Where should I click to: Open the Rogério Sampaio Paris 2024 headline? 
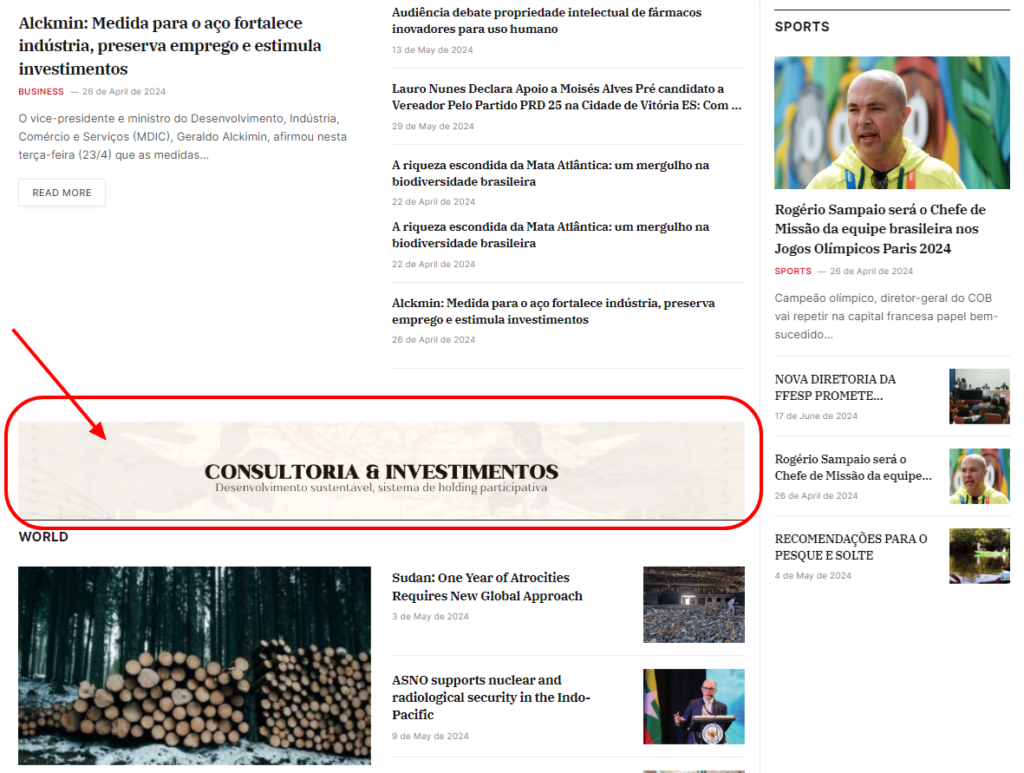tap(890, 228)
